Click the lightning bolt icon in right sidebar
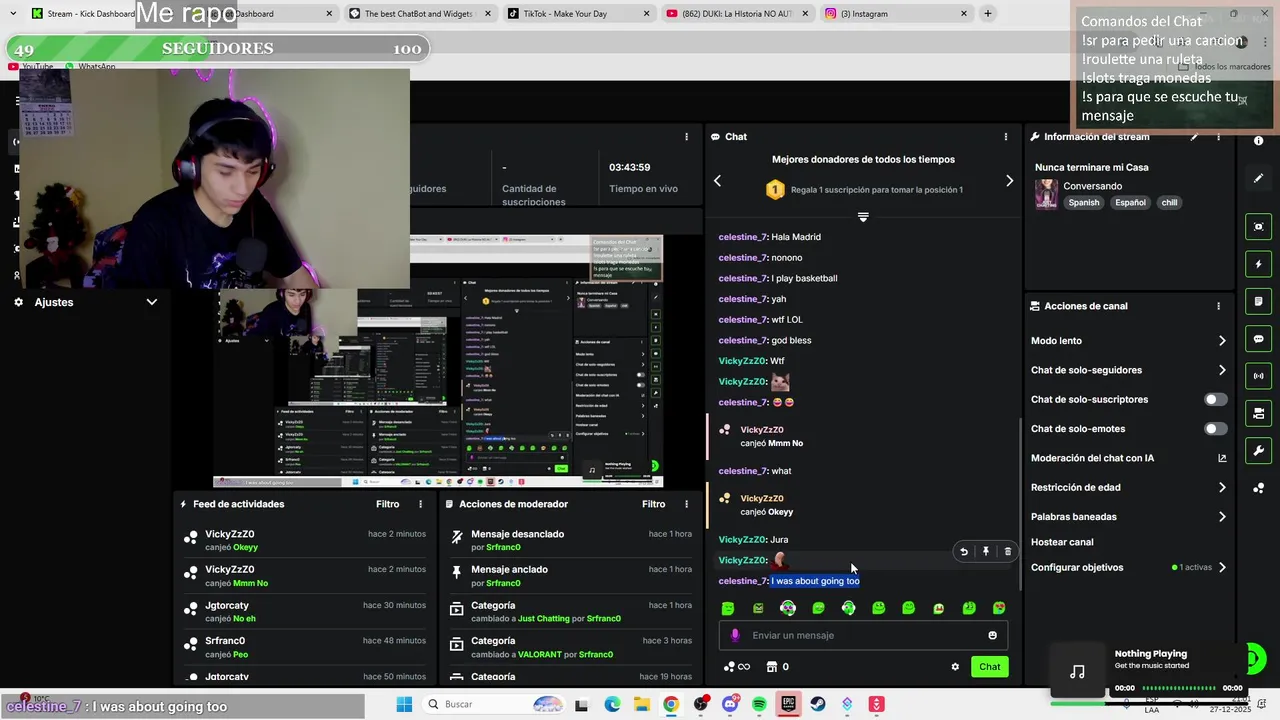 point(1258,264)
